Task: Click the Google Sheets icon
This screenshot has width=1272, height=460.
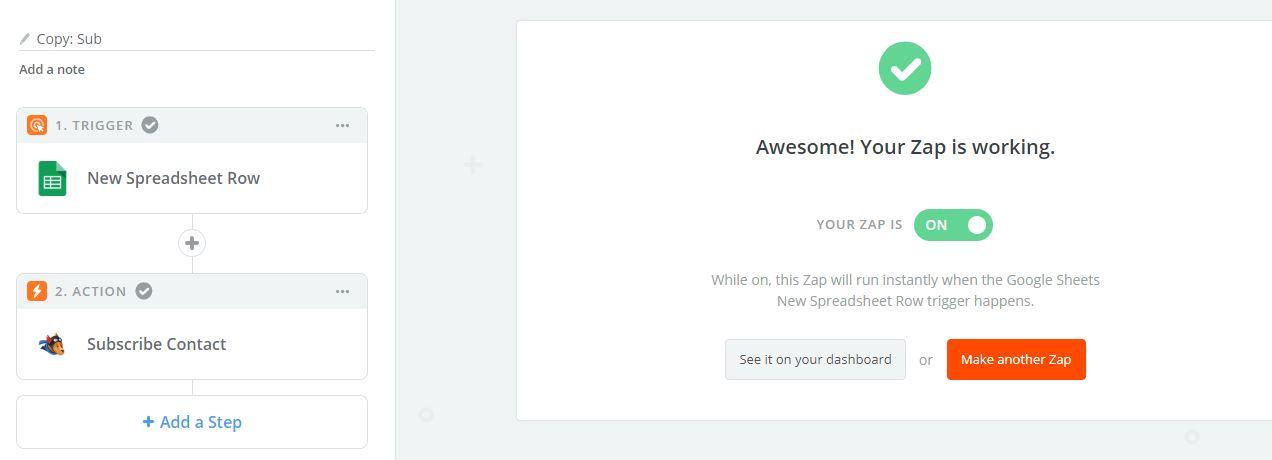Action: (x=52, y=178)
